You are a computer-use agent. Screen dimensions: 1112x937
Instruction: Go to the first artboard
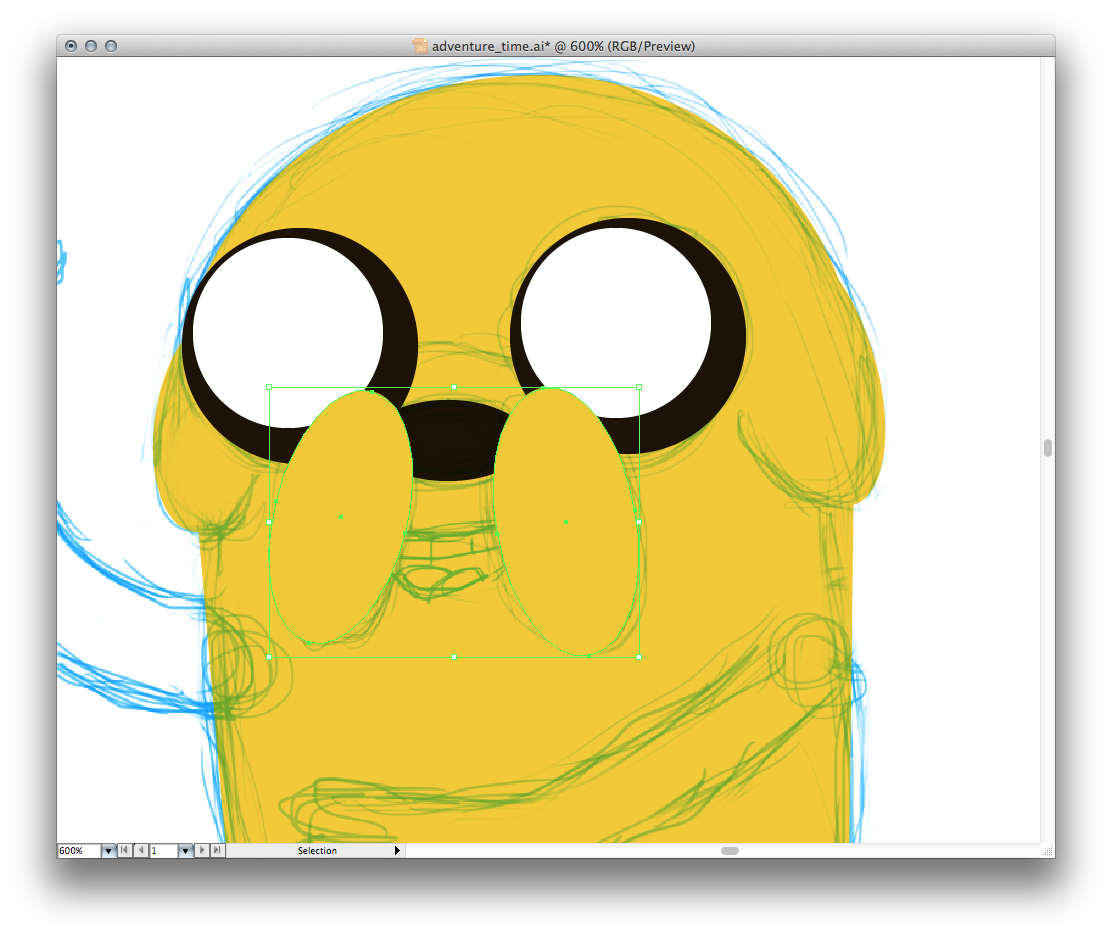[125, 851]
